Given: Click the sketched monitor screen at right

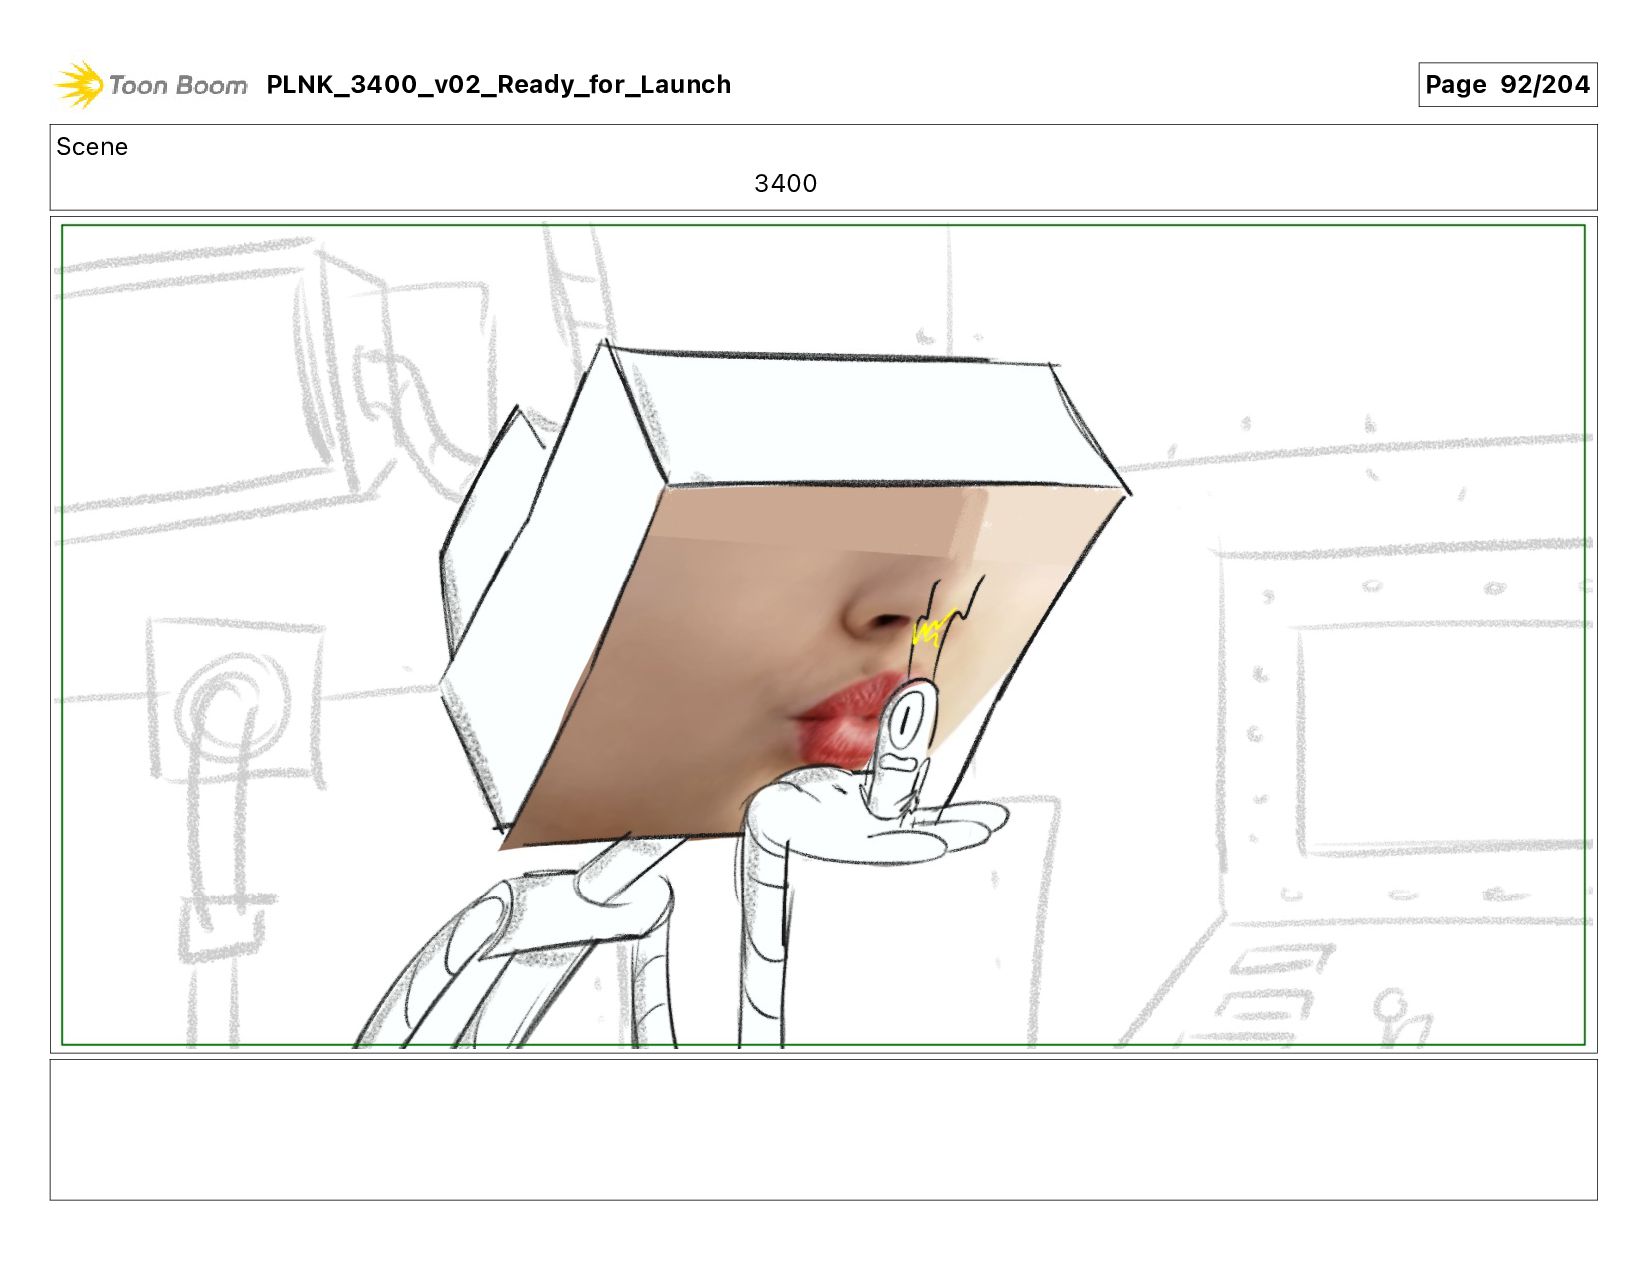Looking at the screenshot, I should pyautogui.click(x=1440, y=738).
